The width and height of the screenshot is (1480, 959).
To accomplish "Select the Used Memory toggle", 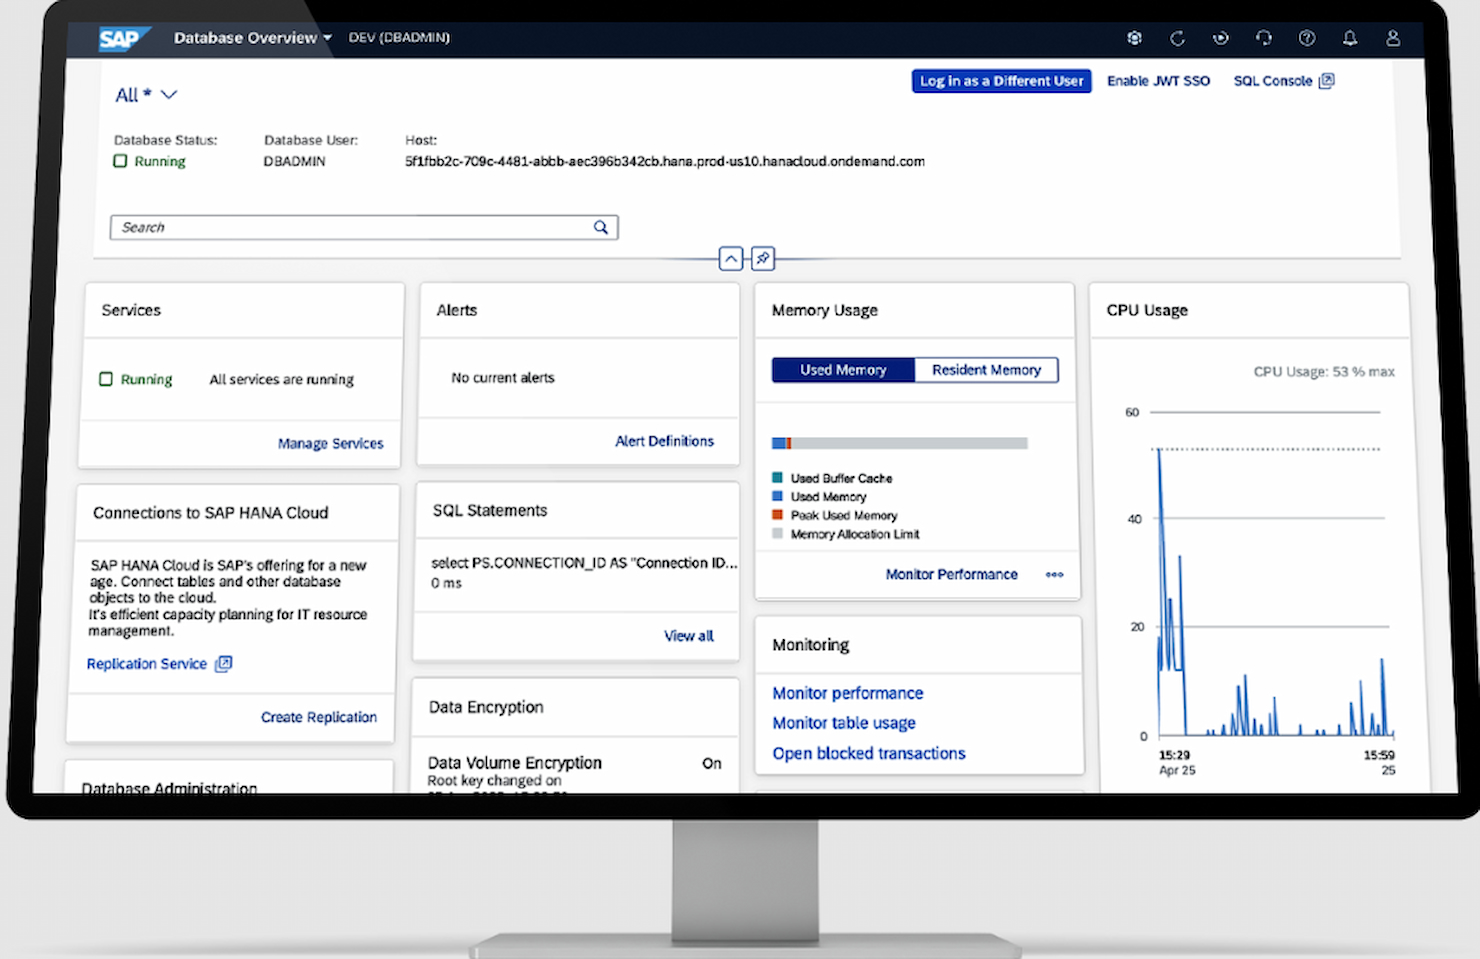I will click(x=843, y=369).
